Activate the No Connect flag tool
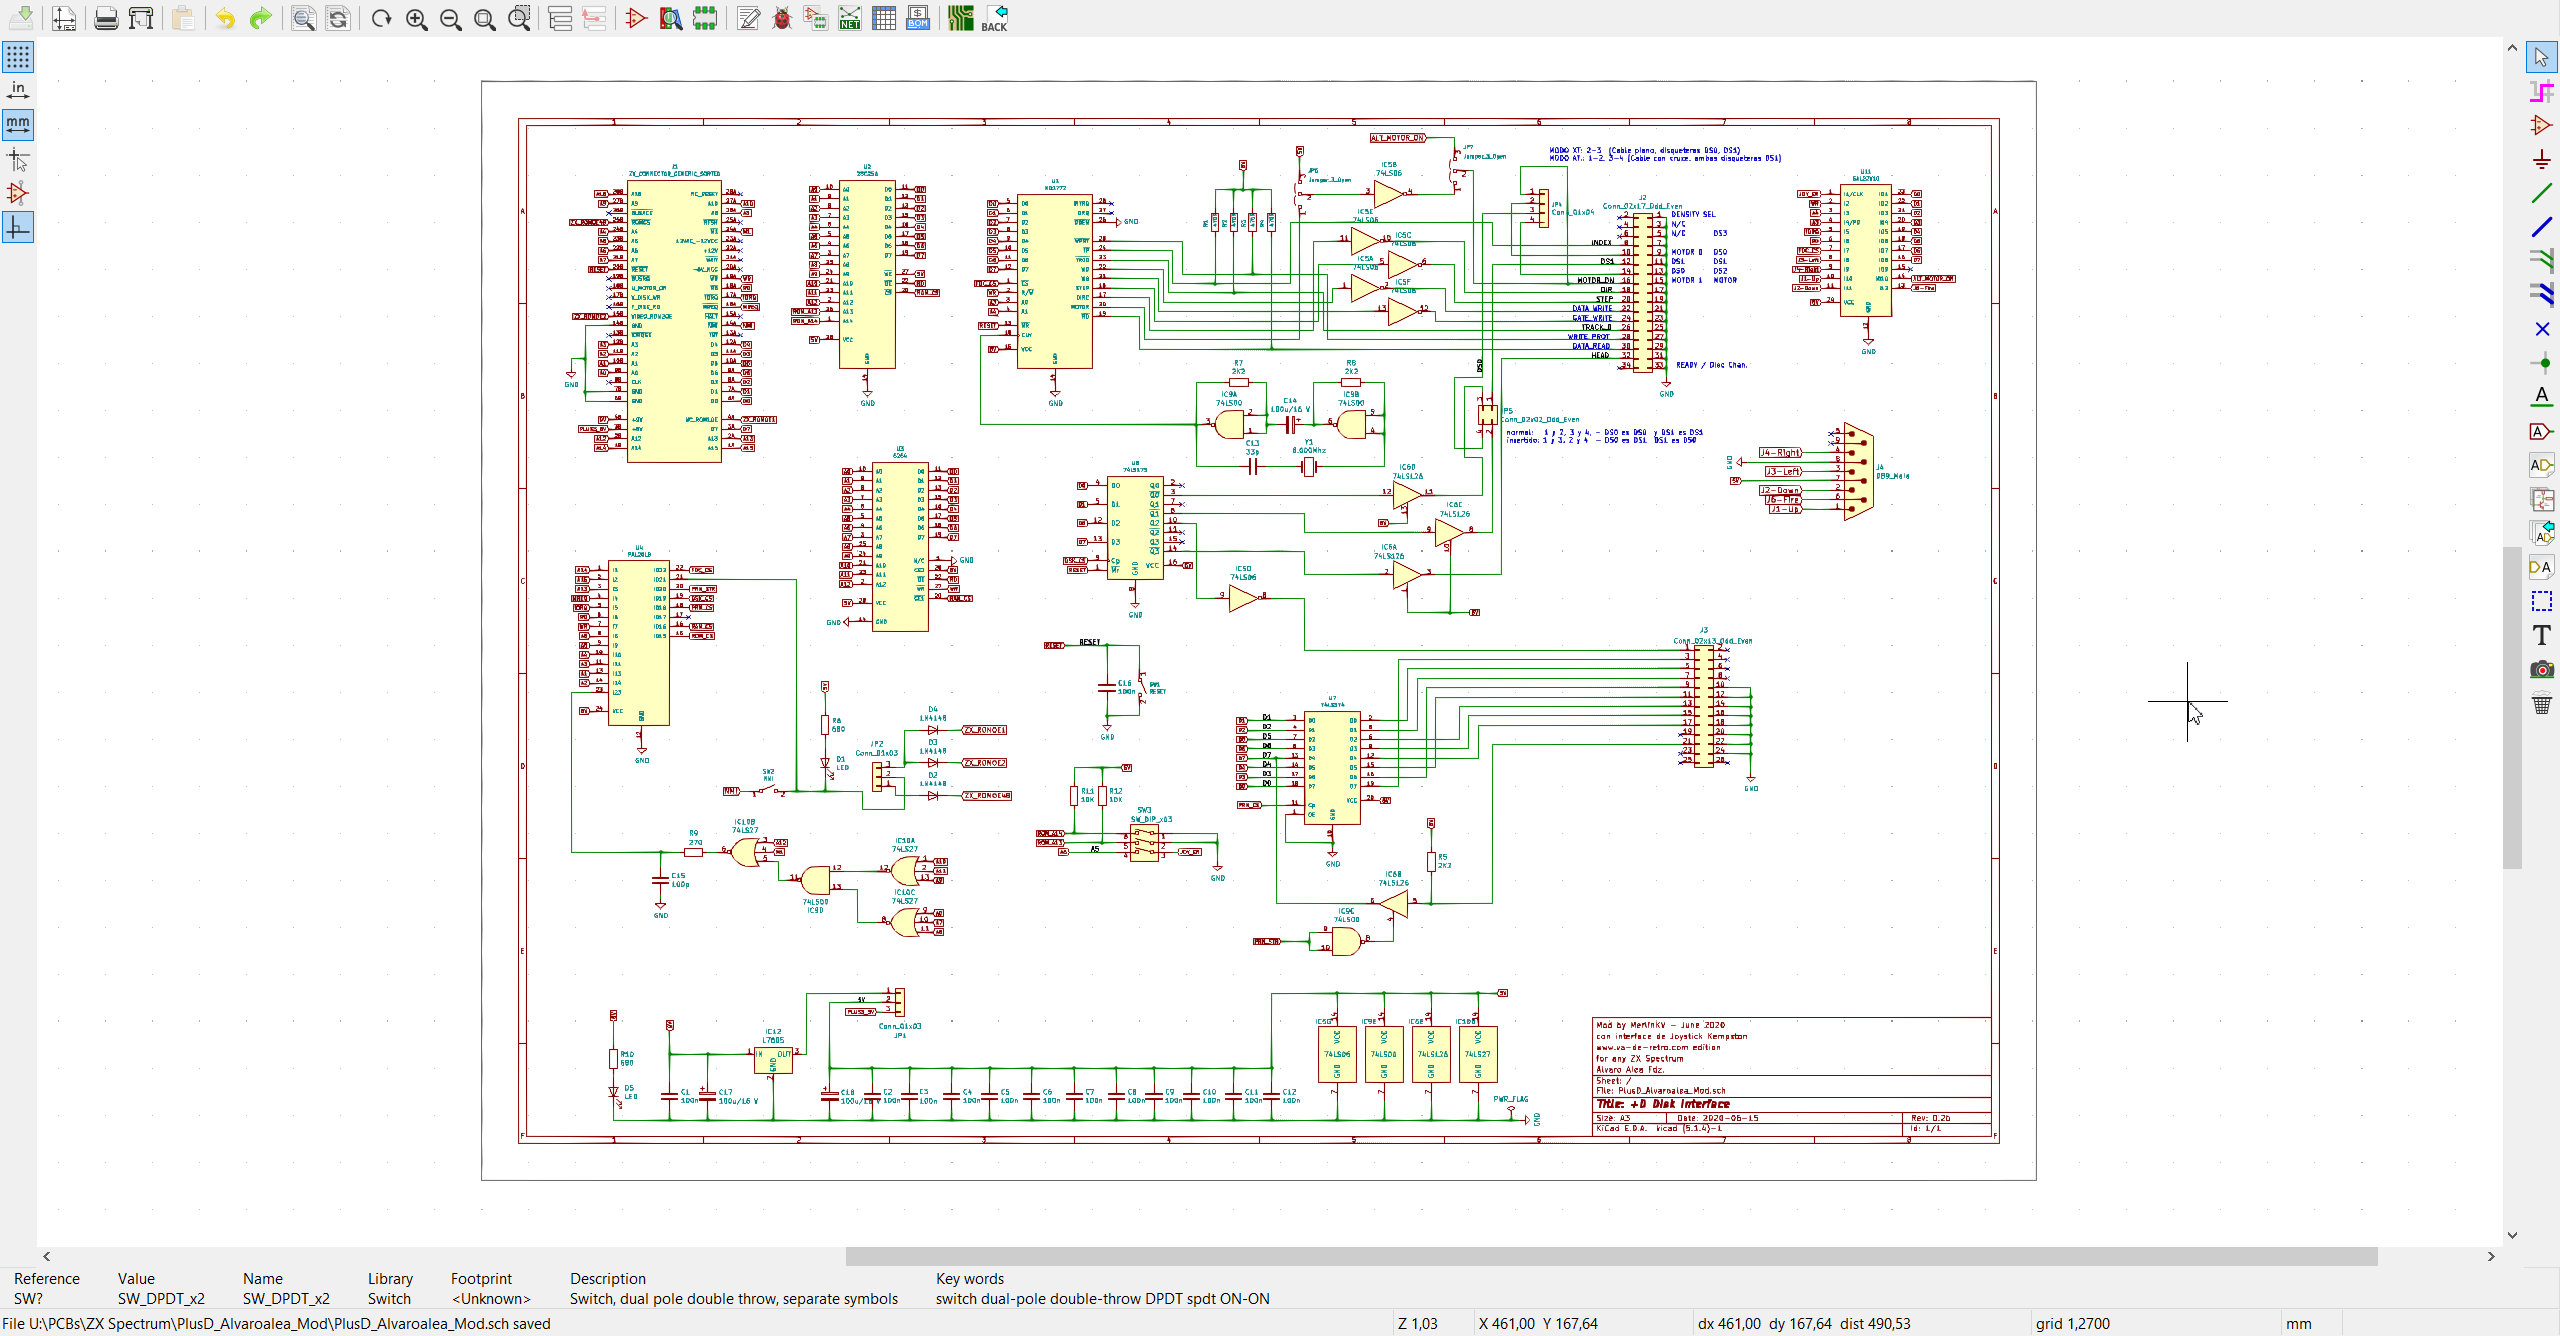This screenshot has width=2560, height=1336. click(x=2541, y=329)
